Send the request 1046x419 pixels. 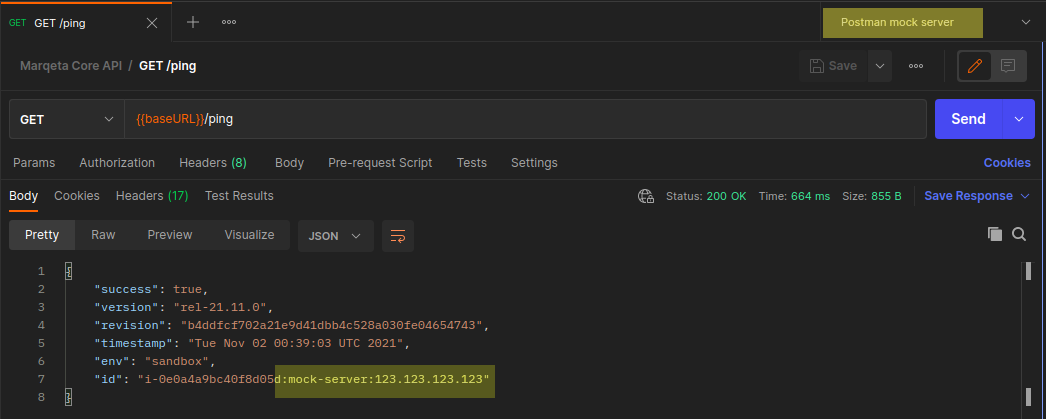point(967,119)
